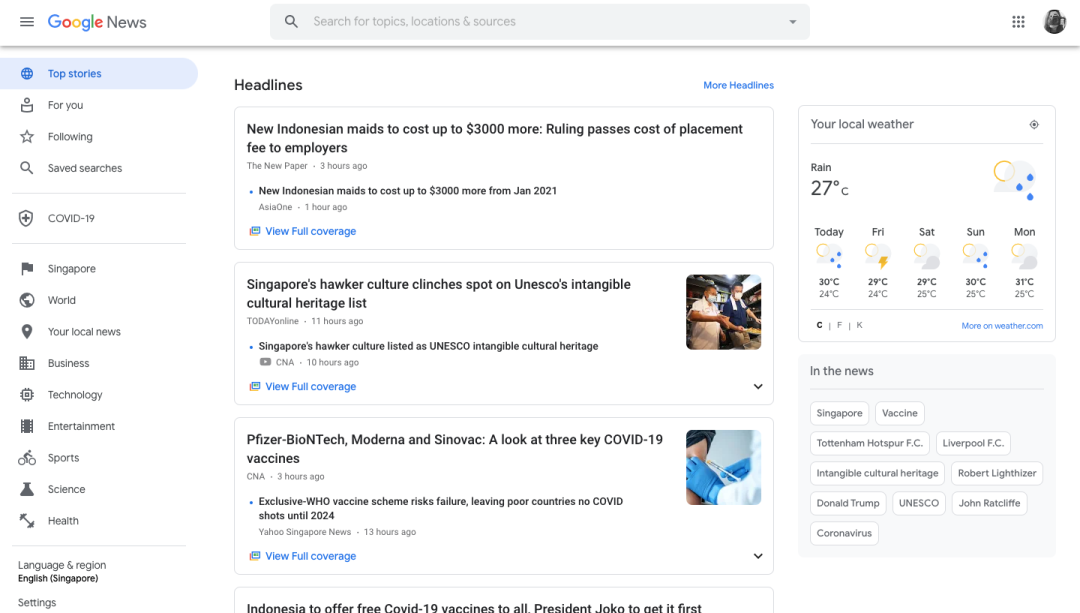Click the Technology chip icon
Viewport: 1080px width, 613px height.
coord(27,395)
